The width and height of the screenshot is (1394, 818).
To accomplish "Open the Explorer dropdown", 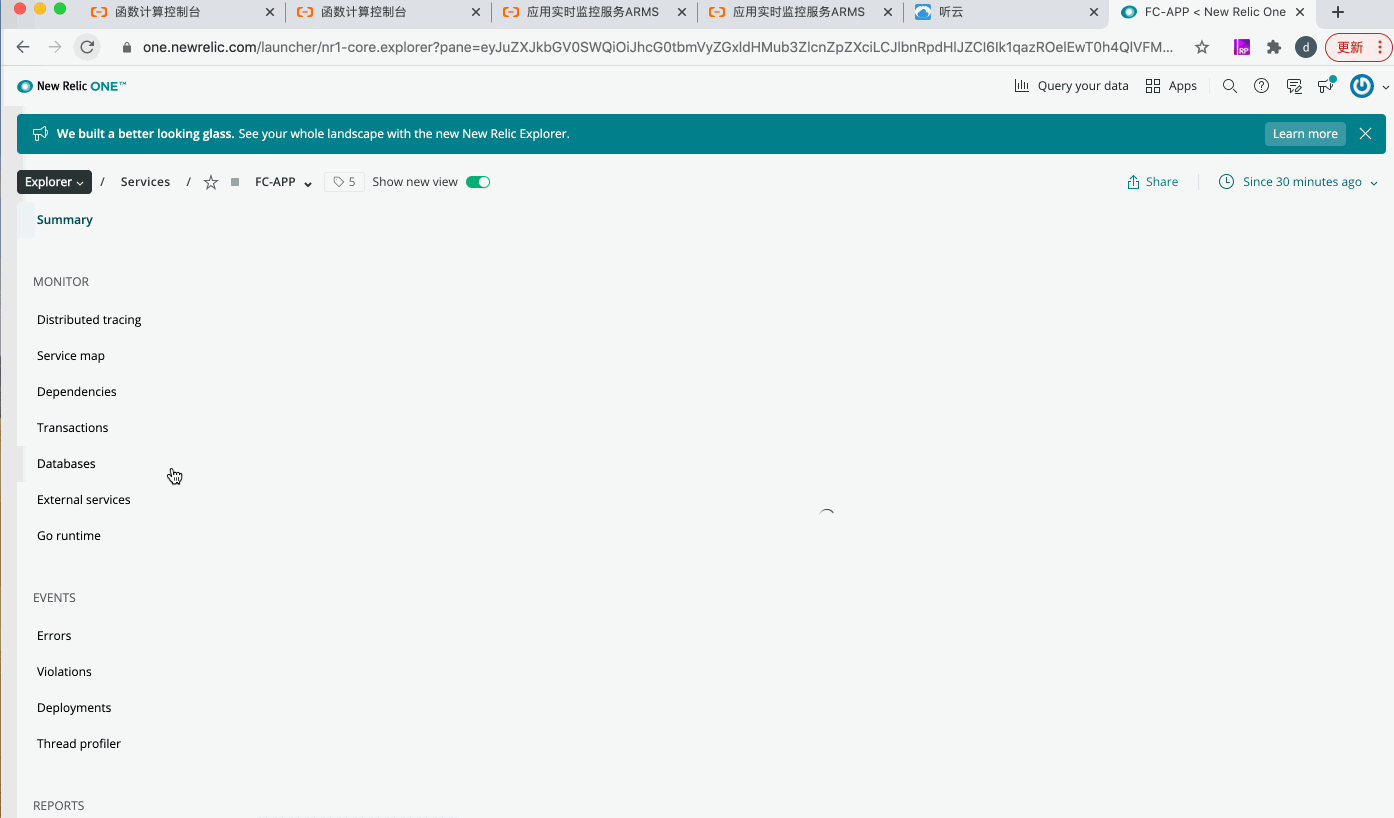I will coord(54,182).
